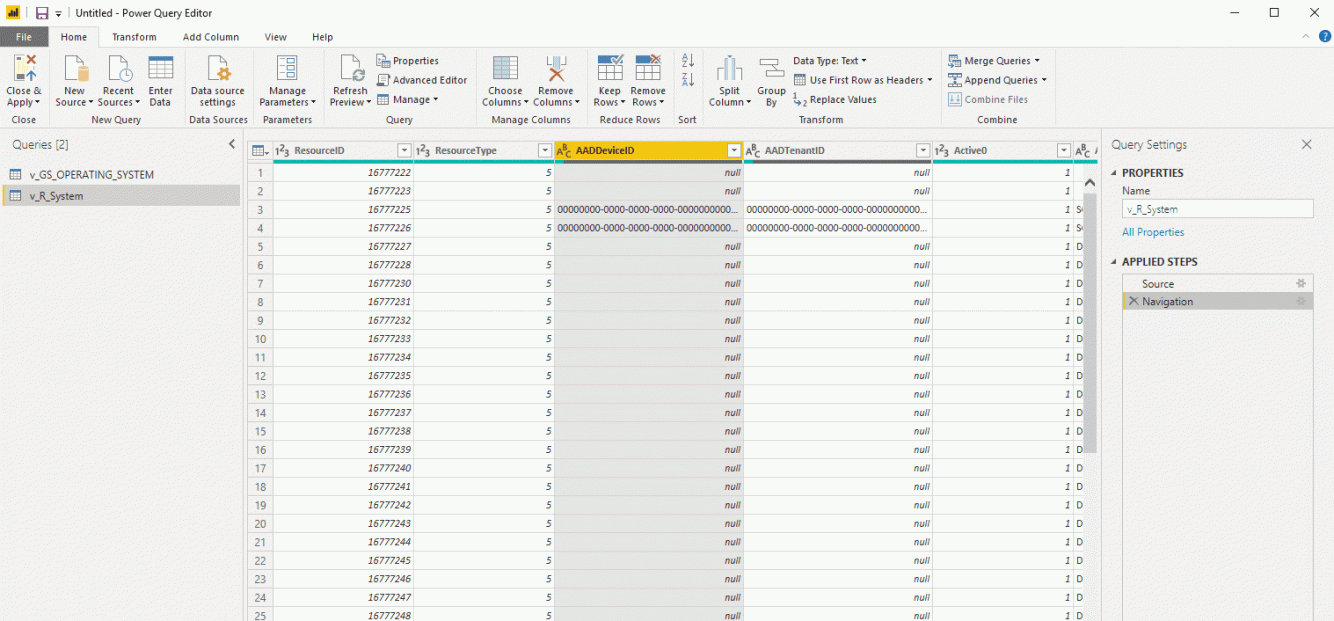Viewport: 1334px width, 621px height.
Task: Sort rows ascending with the AZ icon
Action: (x=687, y=62)
